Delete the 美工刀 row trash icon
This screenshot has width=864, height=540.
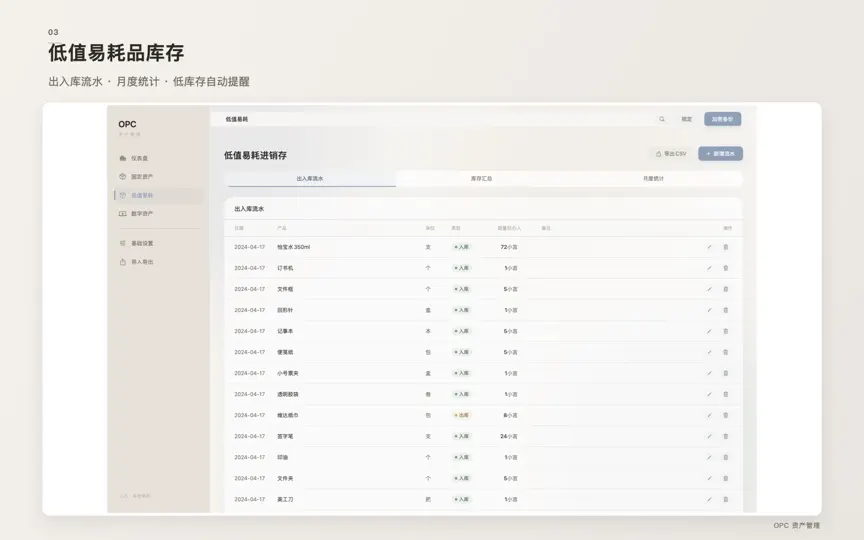(726, 499)
